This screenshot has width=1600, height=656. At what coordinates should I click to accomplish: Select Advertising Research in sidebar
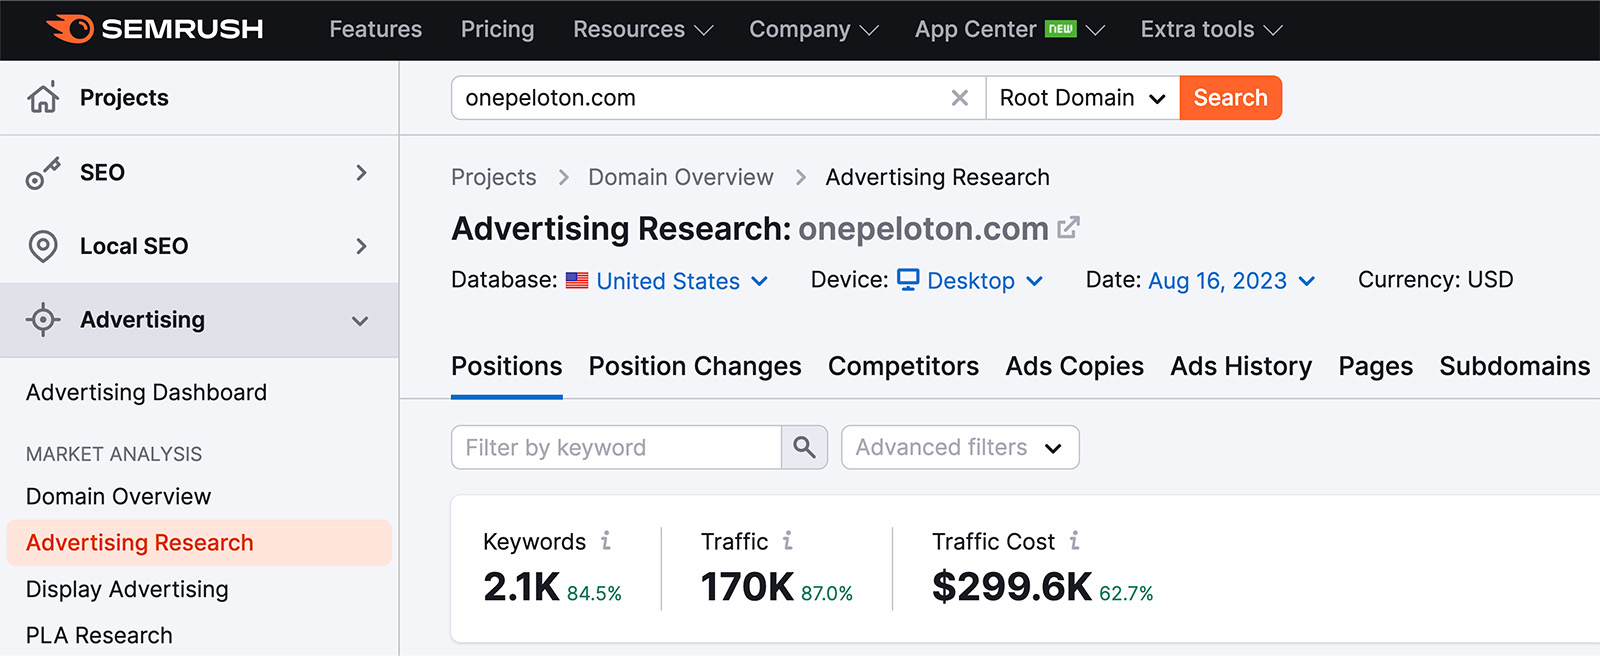click(x=199, y=543)
